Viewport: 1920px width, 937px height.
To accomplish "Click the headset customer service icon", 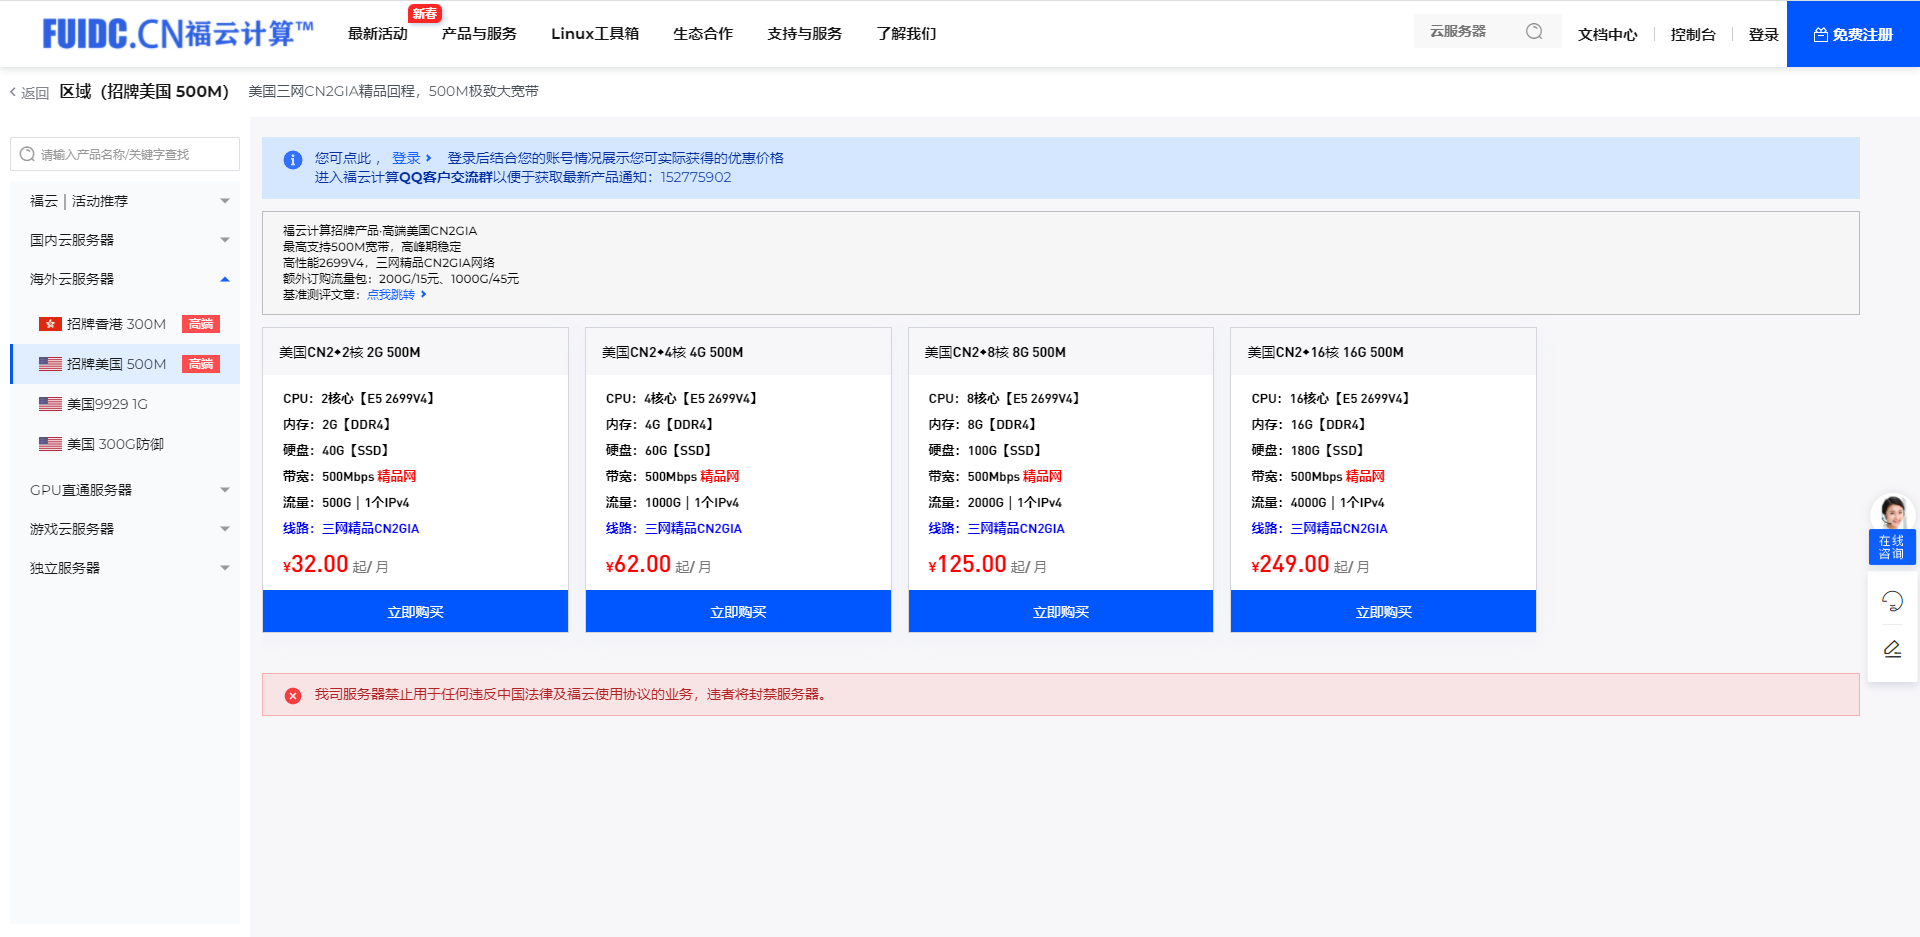I will [1892, 601].
